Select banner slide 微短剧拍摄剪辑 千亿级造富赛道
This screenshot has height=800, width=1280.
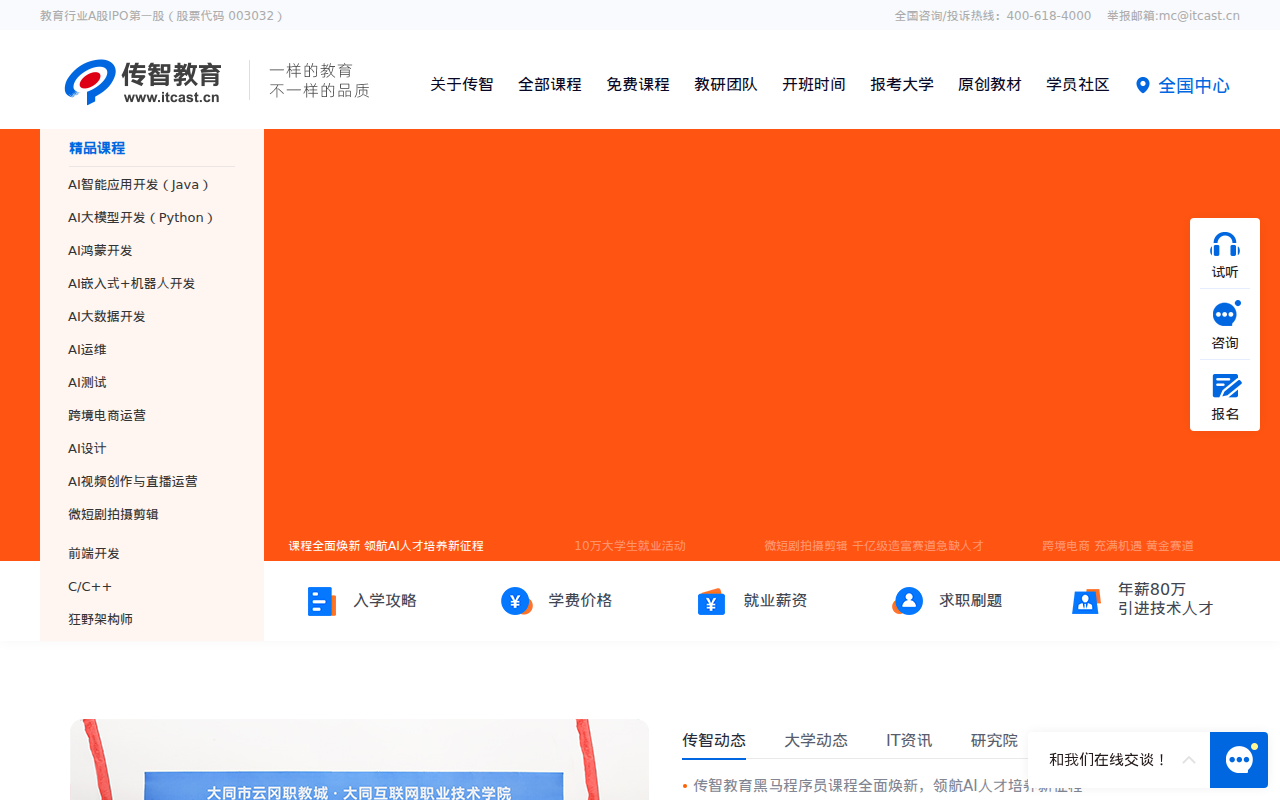click(x=874, y=546)
